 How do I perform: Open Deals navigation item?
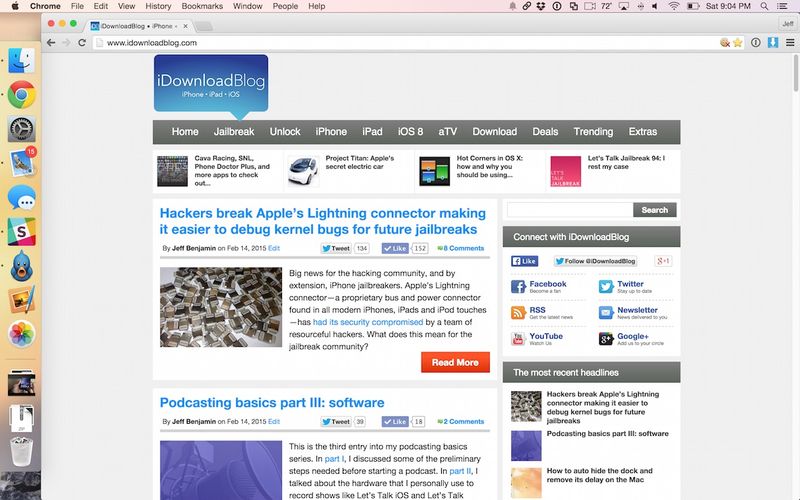tap(545, 132)
